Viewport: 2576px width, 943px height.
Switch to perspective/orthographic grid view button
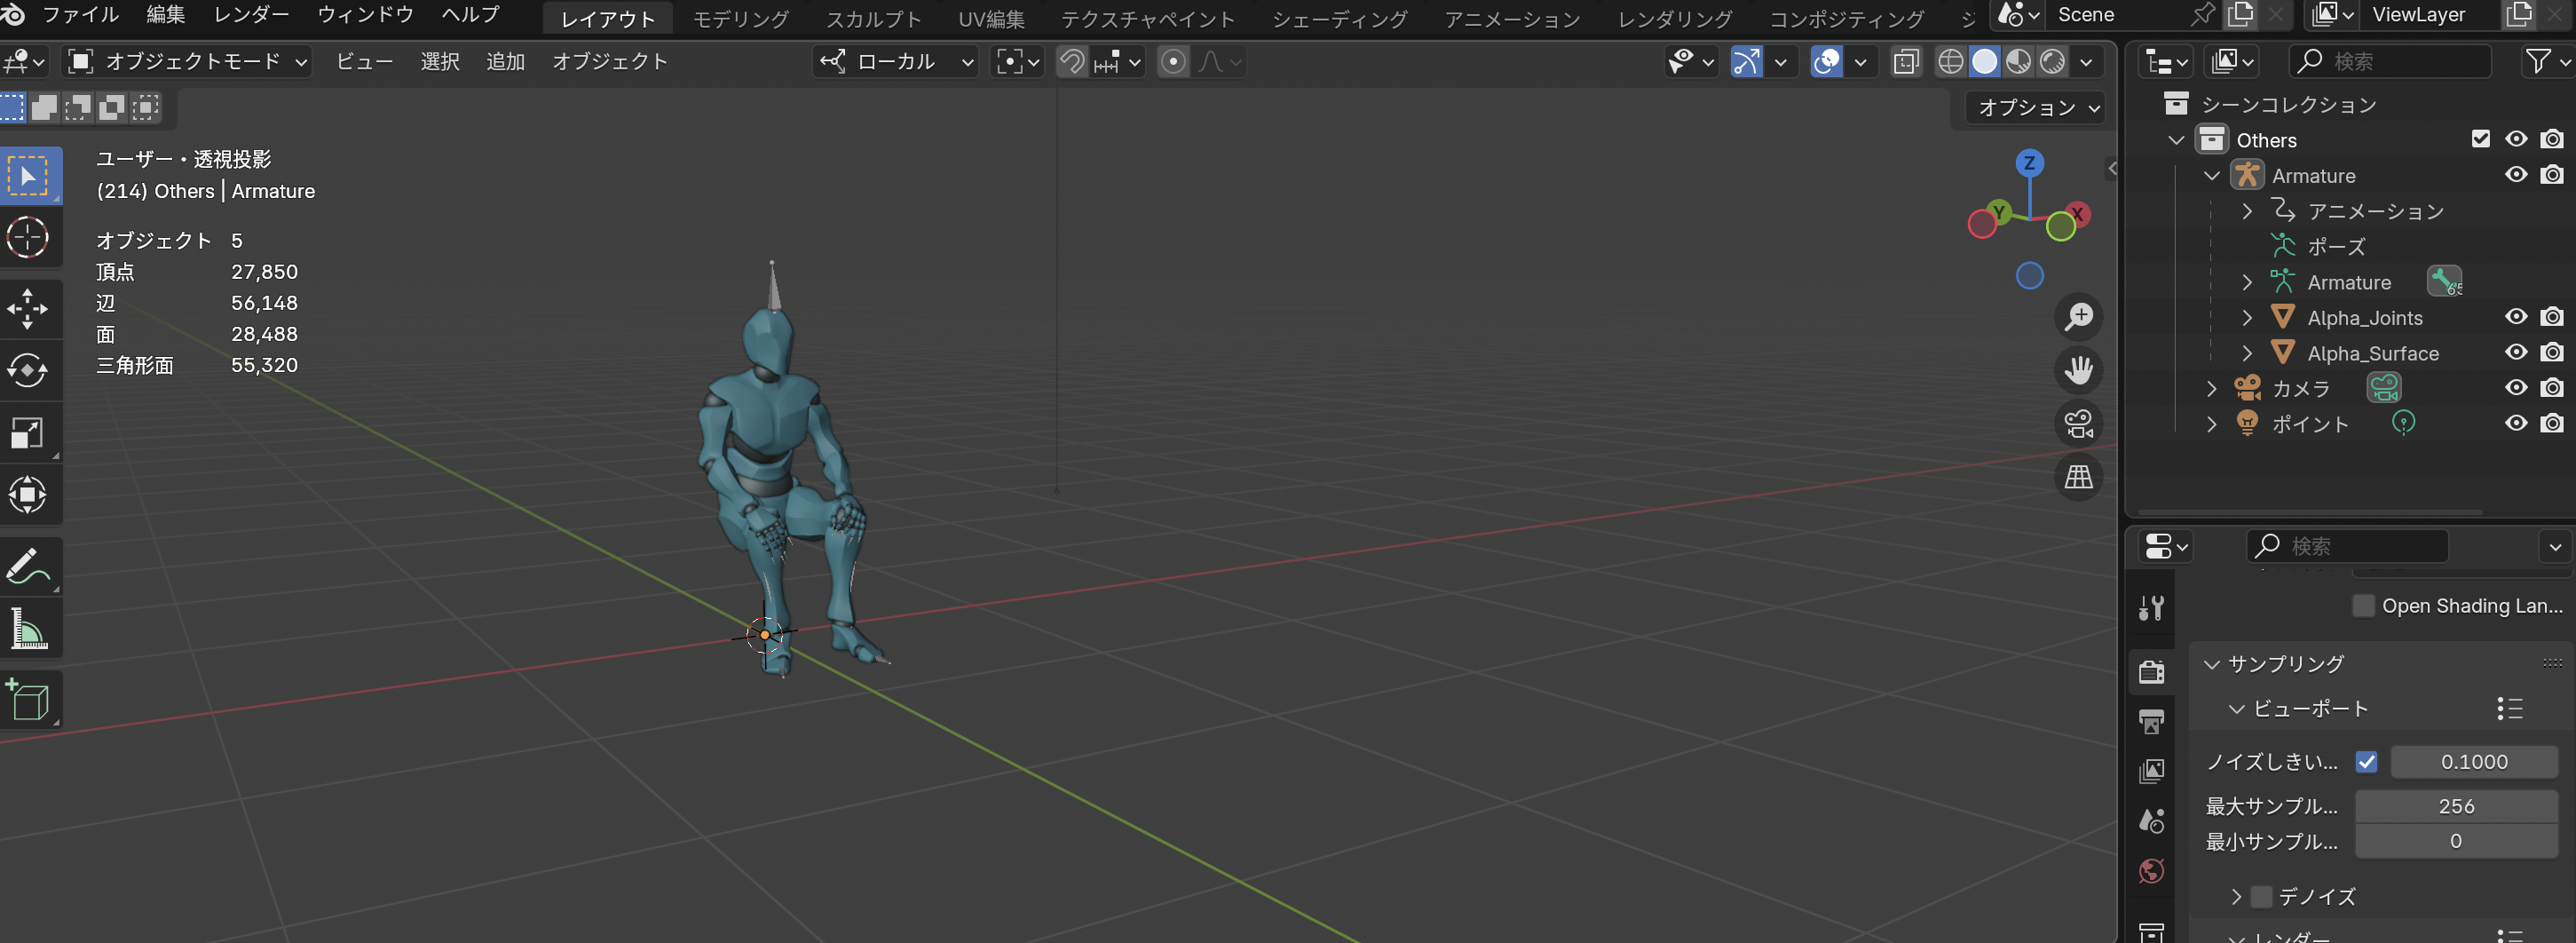(x=2078, y=477)
